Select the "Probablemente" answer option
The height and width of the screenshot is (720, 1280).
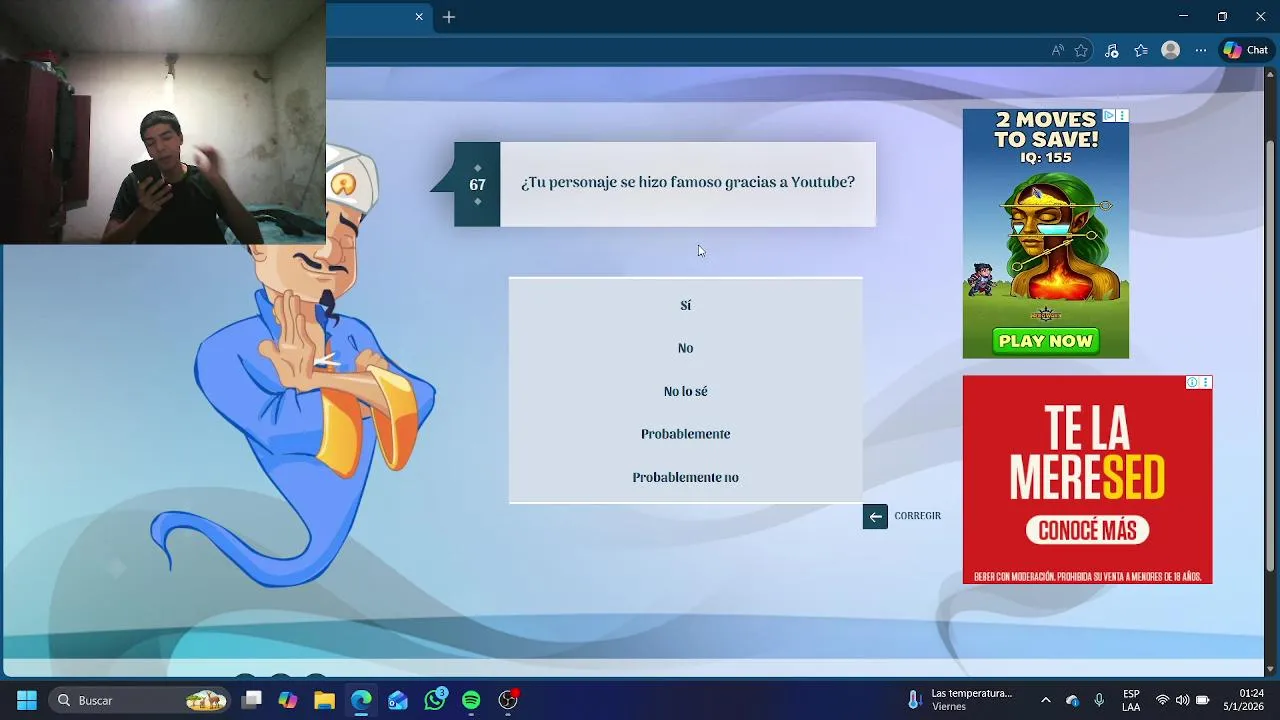(x=685, y=434)
